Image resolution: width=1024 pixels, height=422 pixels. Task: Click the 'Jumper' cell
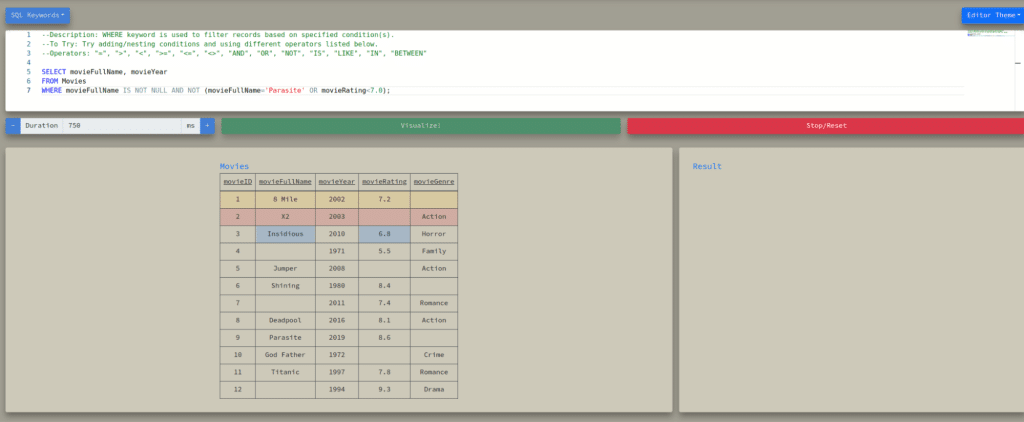[x=285, y=268]
